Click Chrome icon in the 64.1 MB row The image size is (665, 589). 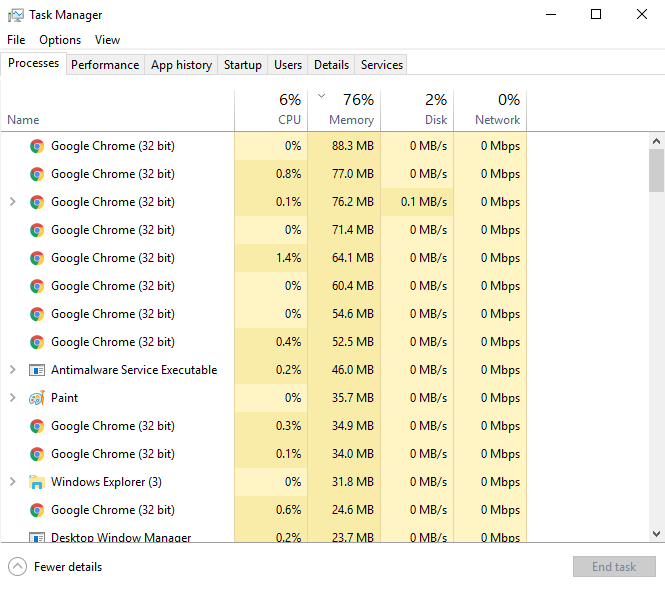(x=37, y=258)
